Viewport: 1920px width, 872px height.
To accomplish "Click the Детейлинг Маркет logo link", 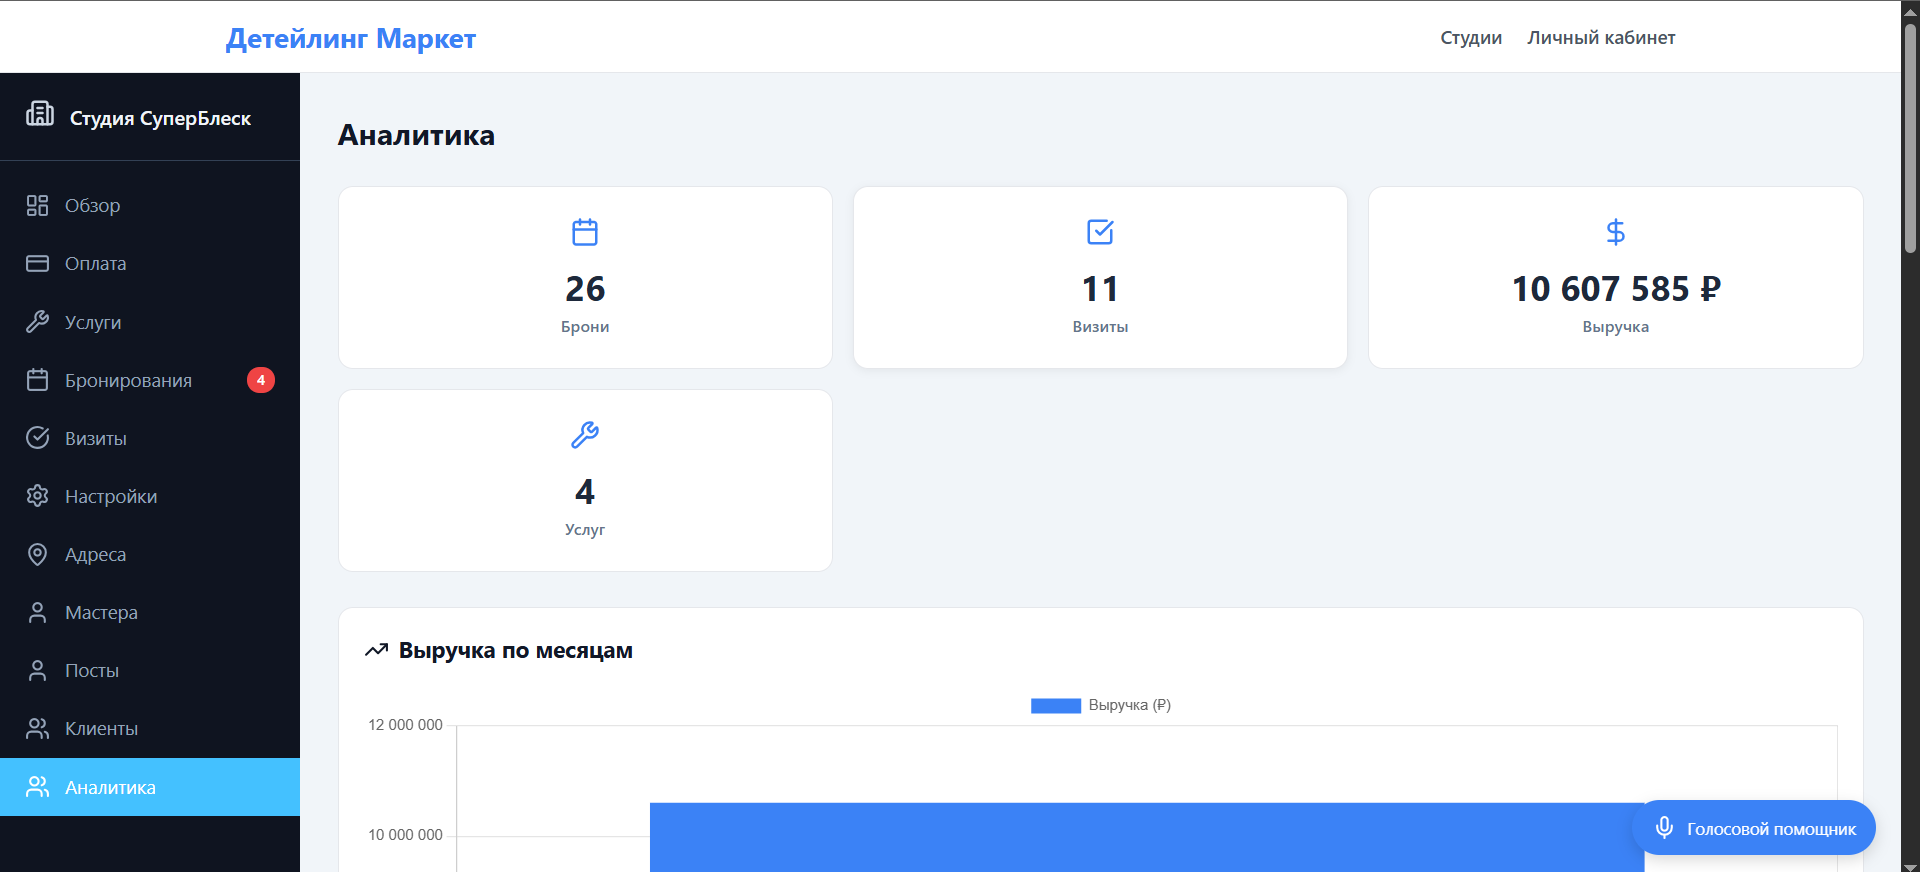I will click(351, 38).
